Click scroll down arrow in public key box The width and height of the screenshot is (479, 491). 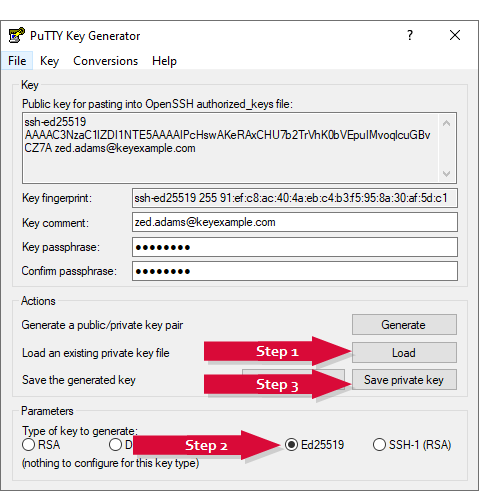coord(446,173)
